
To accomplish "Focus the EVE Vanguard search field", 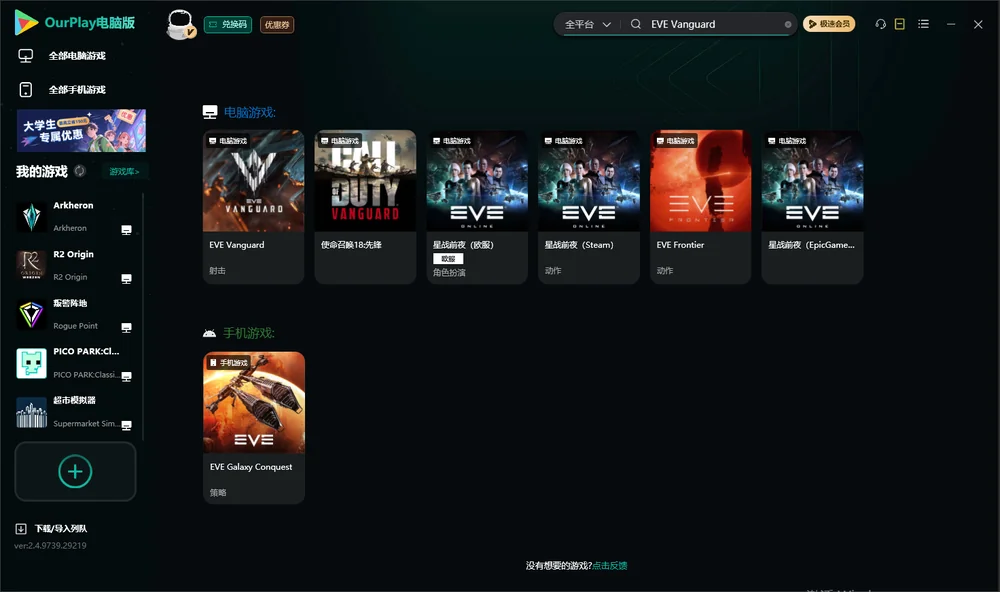I will (714, 24).
